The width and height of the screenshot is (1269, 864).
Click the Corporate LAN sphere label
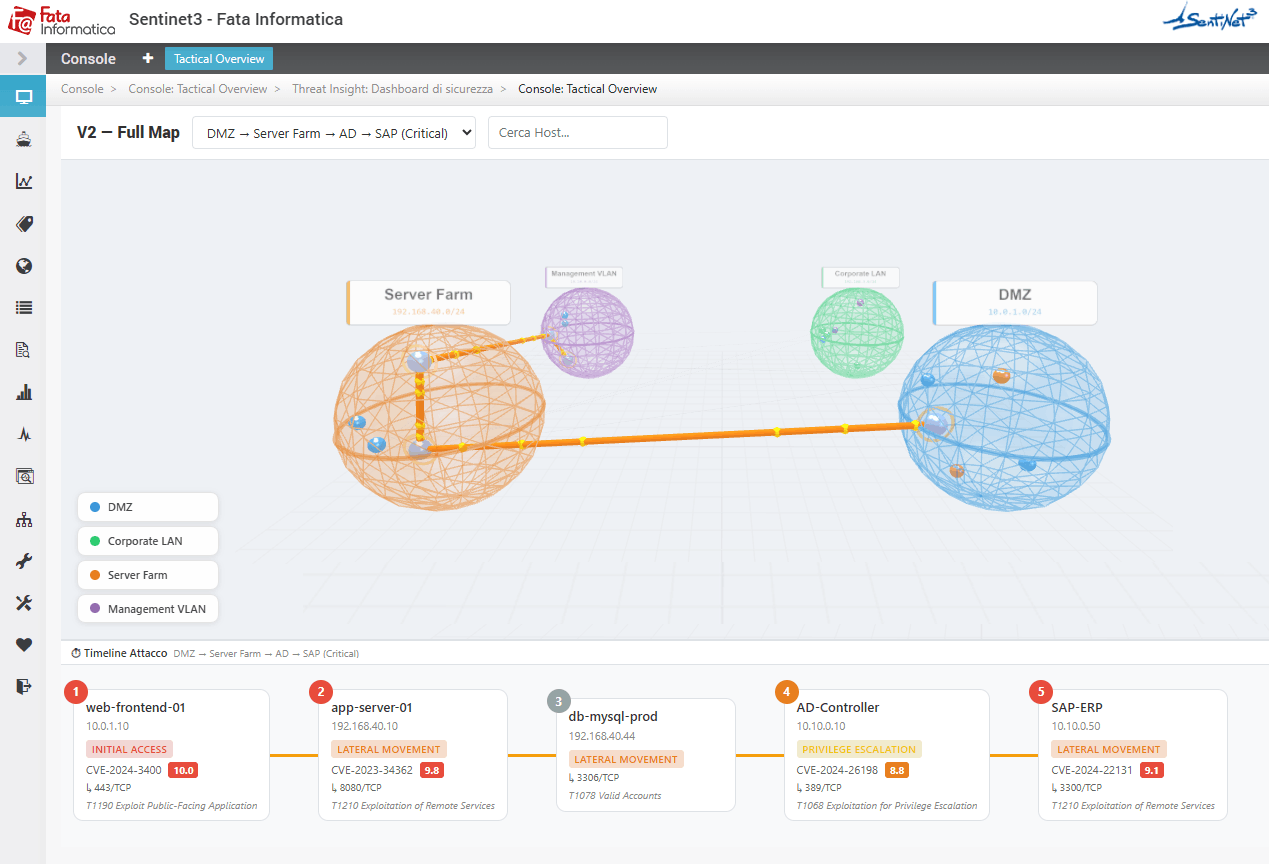pyautogui.click(x=860, y=276)
